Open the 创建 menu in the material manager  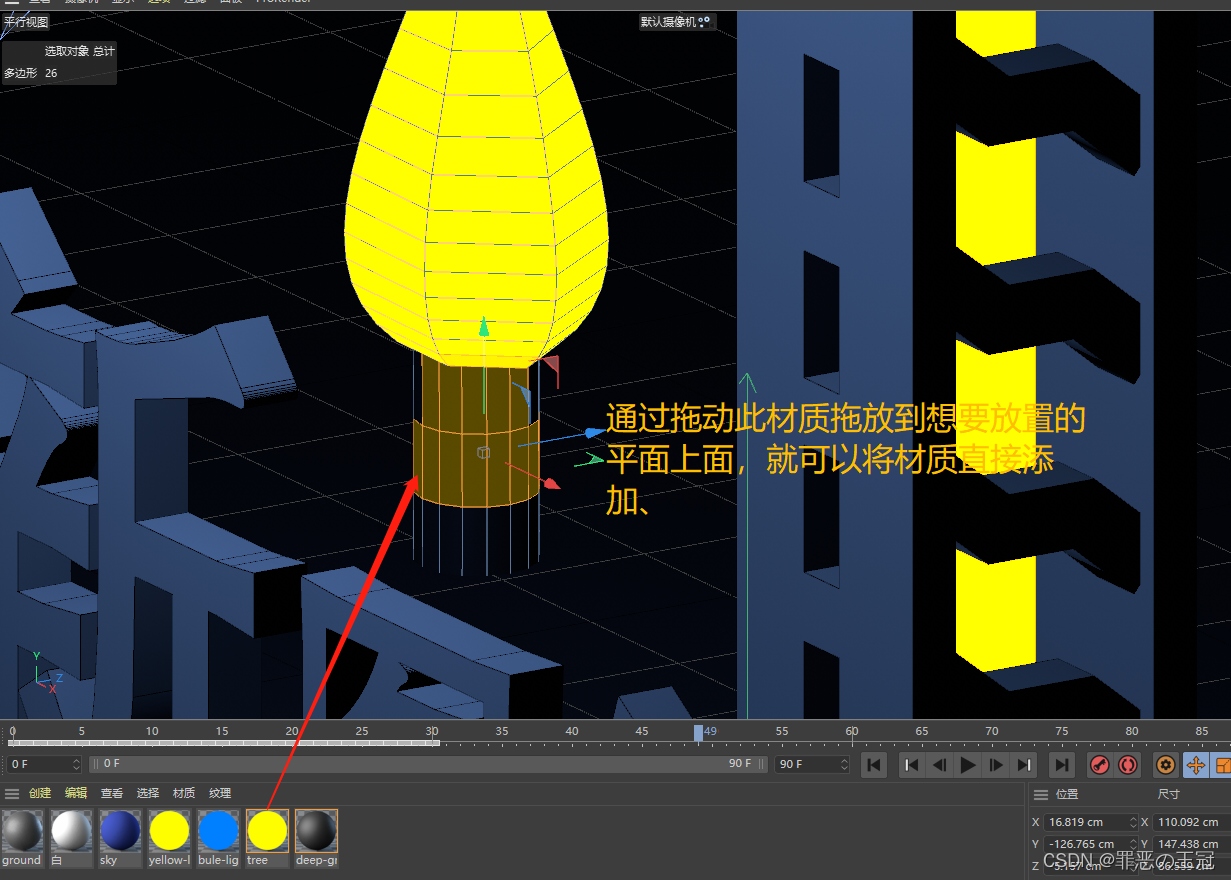[40, 793]
